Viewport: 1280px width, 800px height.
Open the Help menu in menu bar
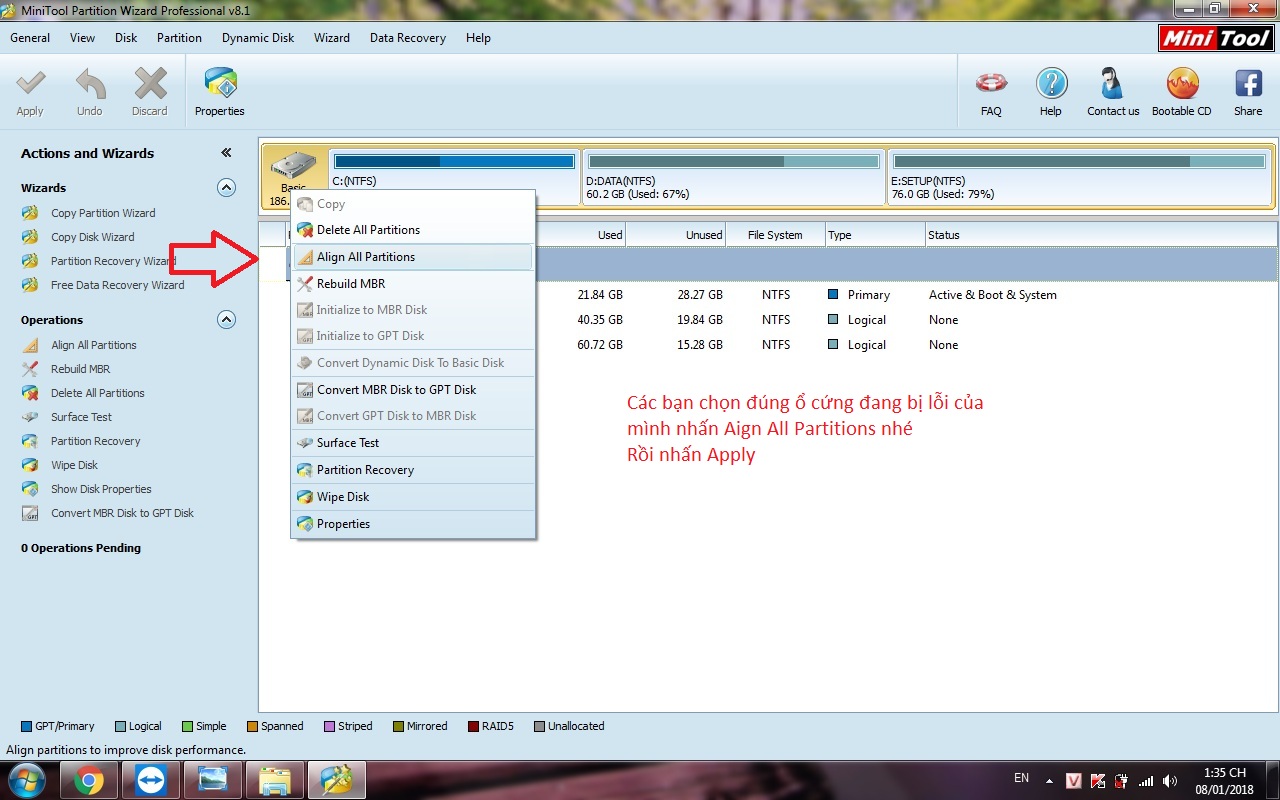pyautogui.click(x=478, y=38)
